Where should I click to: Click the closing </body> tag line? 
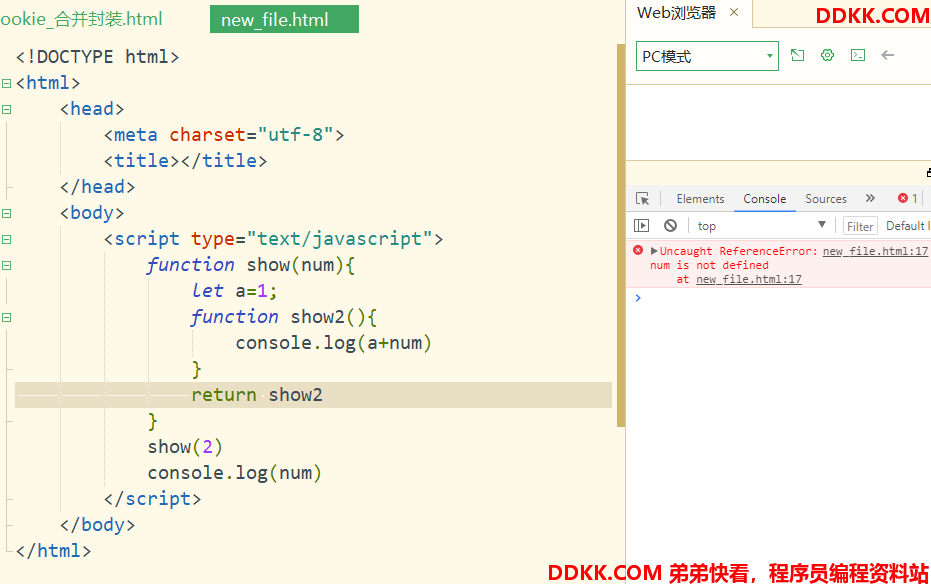(x=97, y=525)
